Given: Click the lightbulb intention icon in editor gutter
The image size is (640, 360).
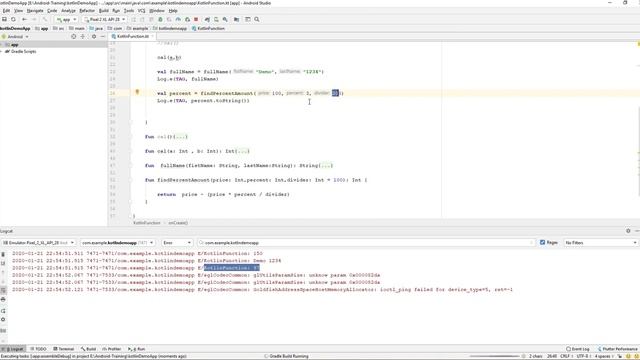Looking at the screenshot, I should (137, 92).
